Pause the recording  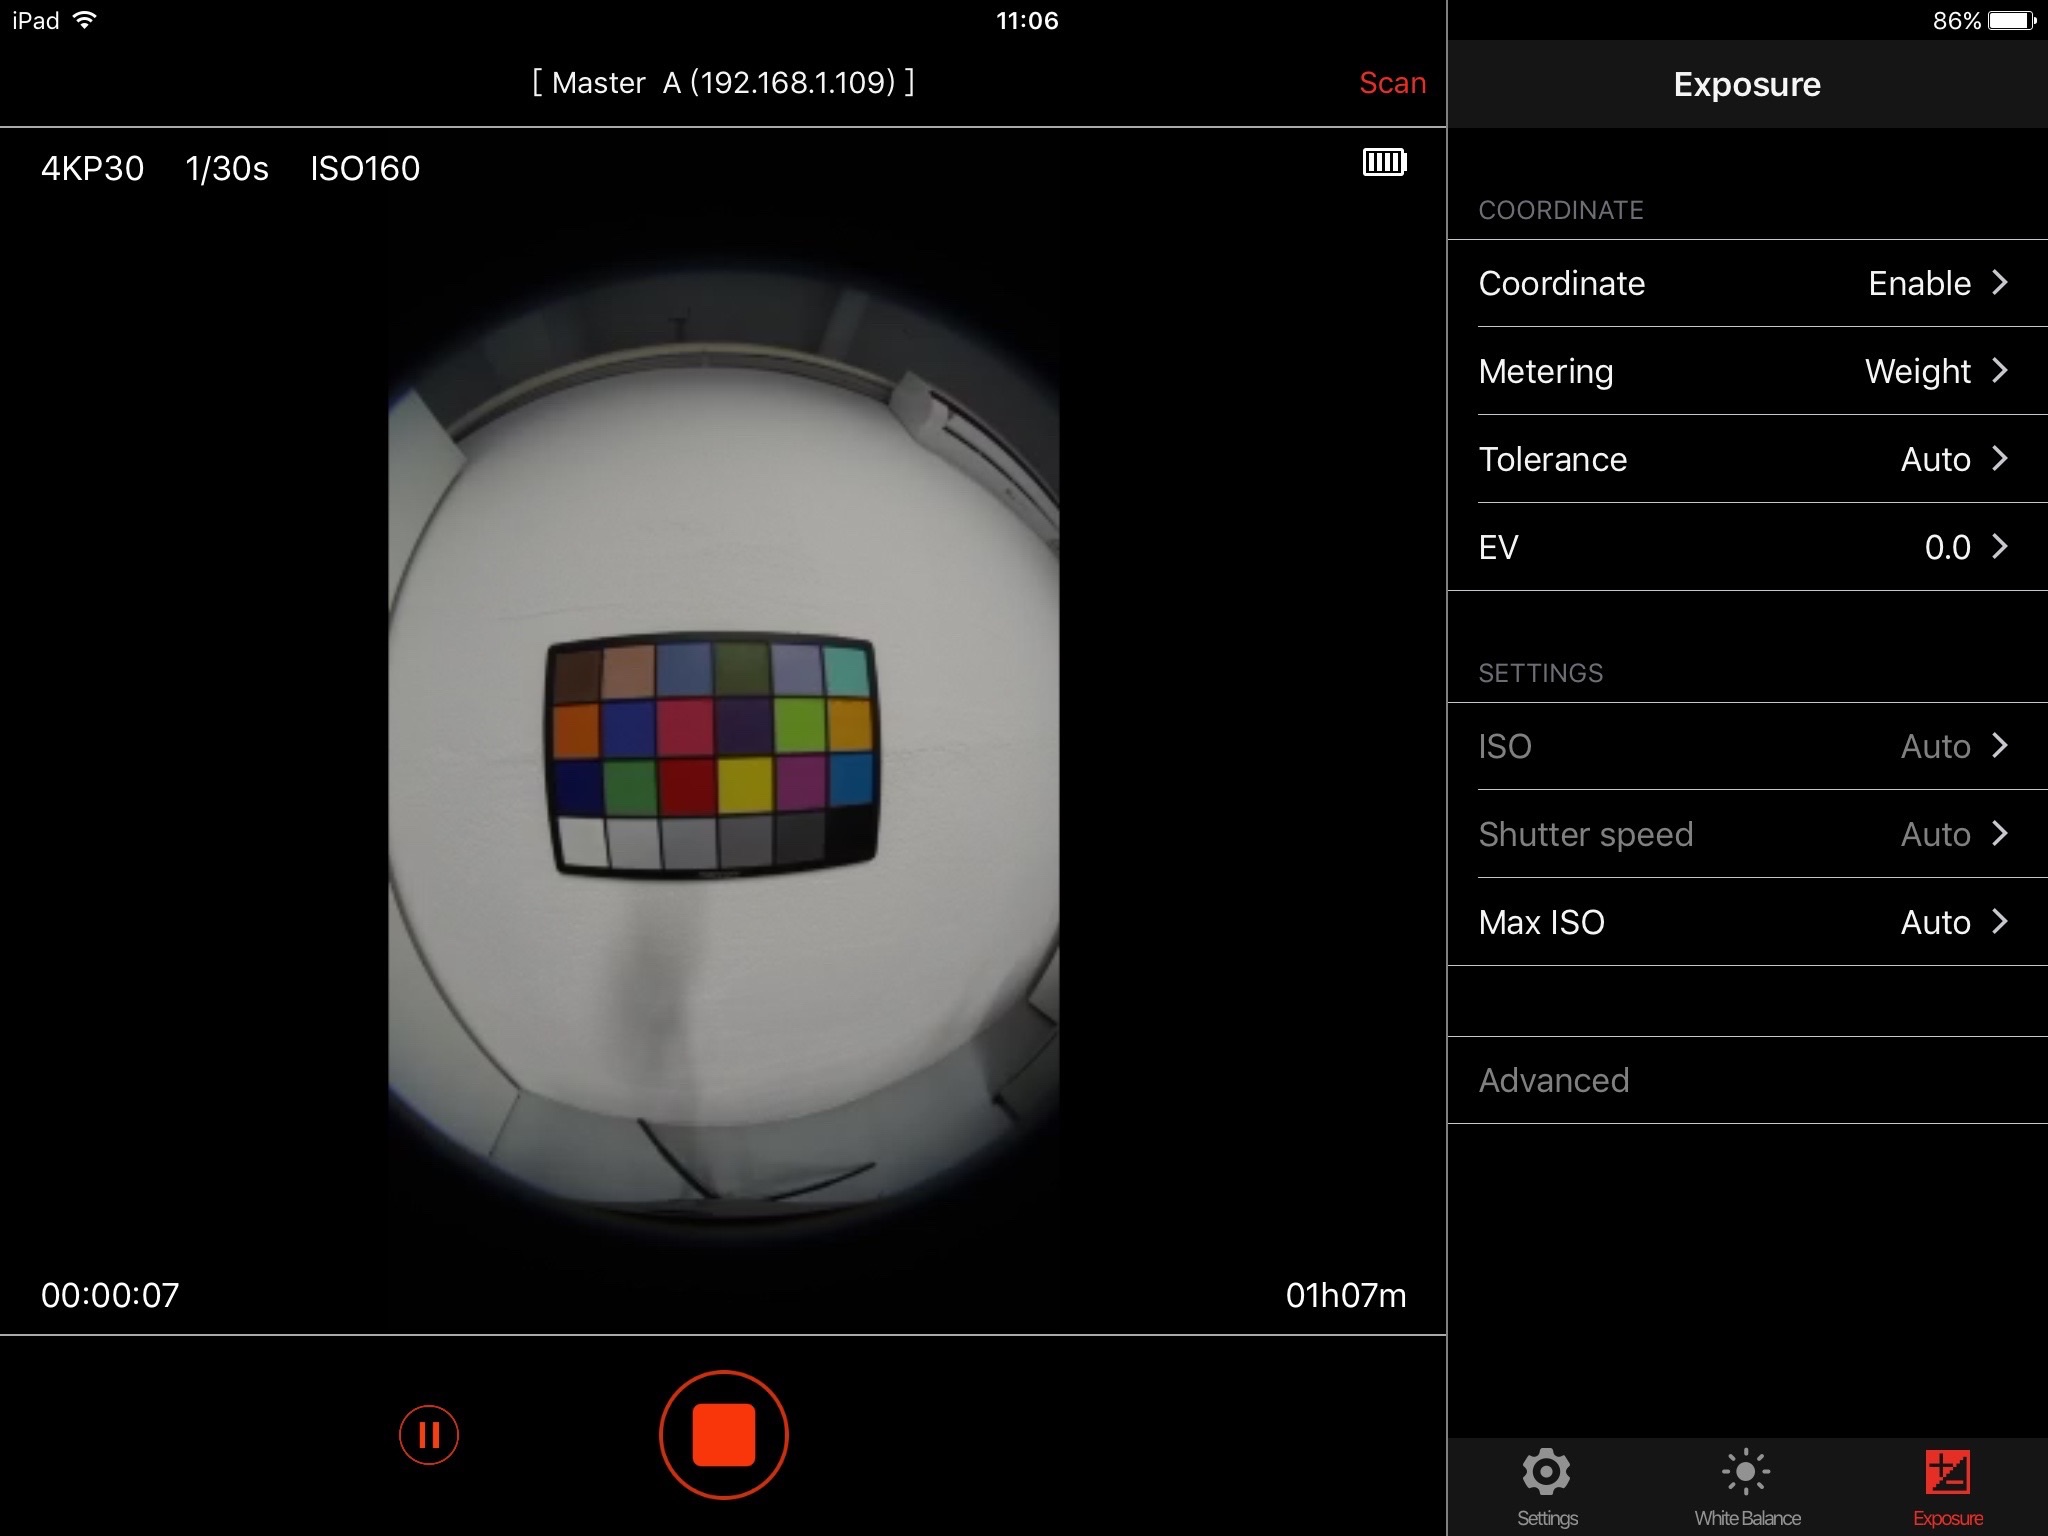coord(428,1434)
